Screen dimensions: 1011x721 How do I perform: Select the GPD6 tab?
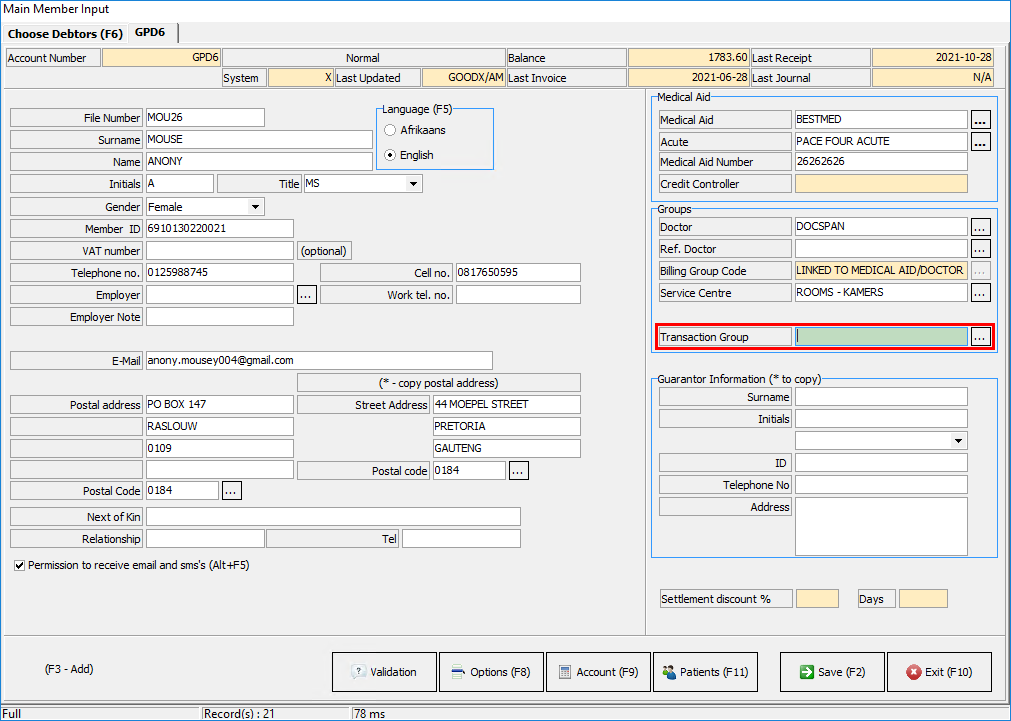click(x=150, y=33)
